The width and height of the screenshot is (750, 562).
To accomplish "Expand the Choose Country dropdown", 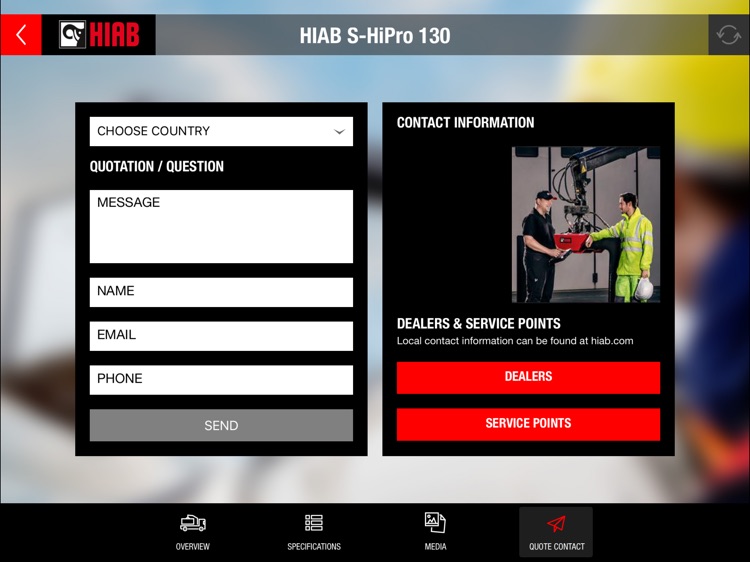I will click(221, 131).
